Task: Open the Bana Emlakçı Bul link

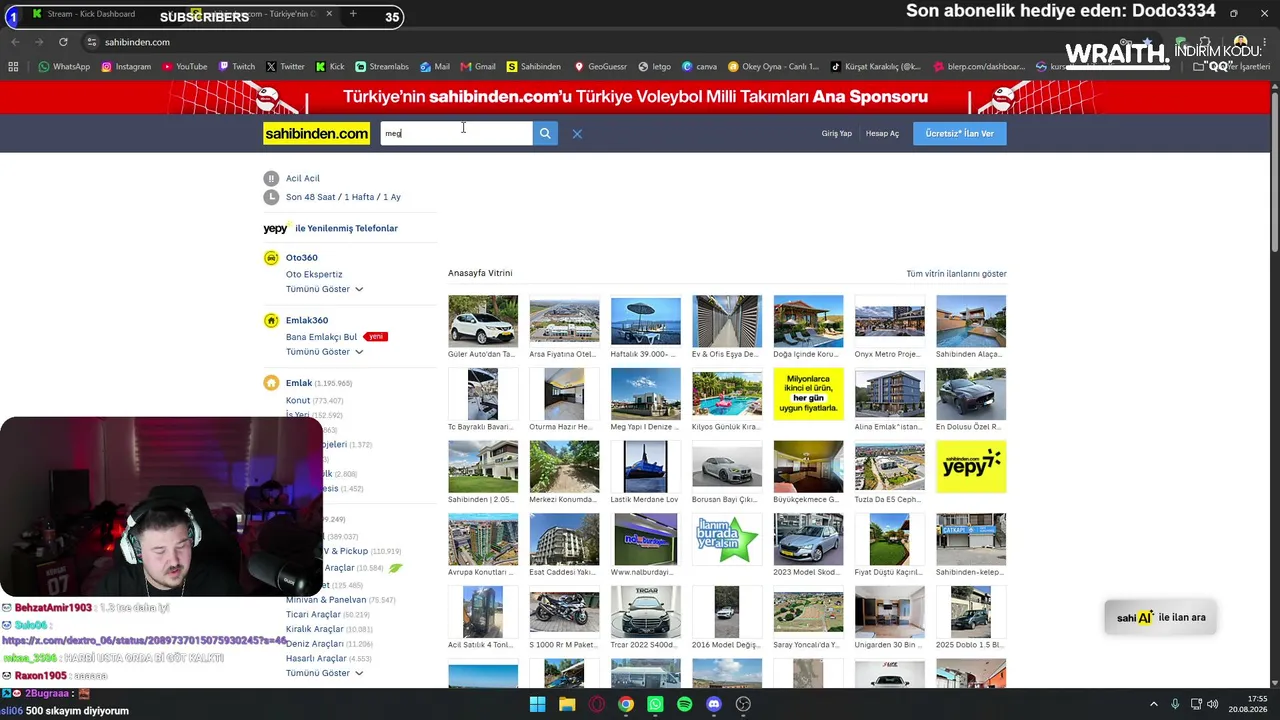Action: coord(321,337)
